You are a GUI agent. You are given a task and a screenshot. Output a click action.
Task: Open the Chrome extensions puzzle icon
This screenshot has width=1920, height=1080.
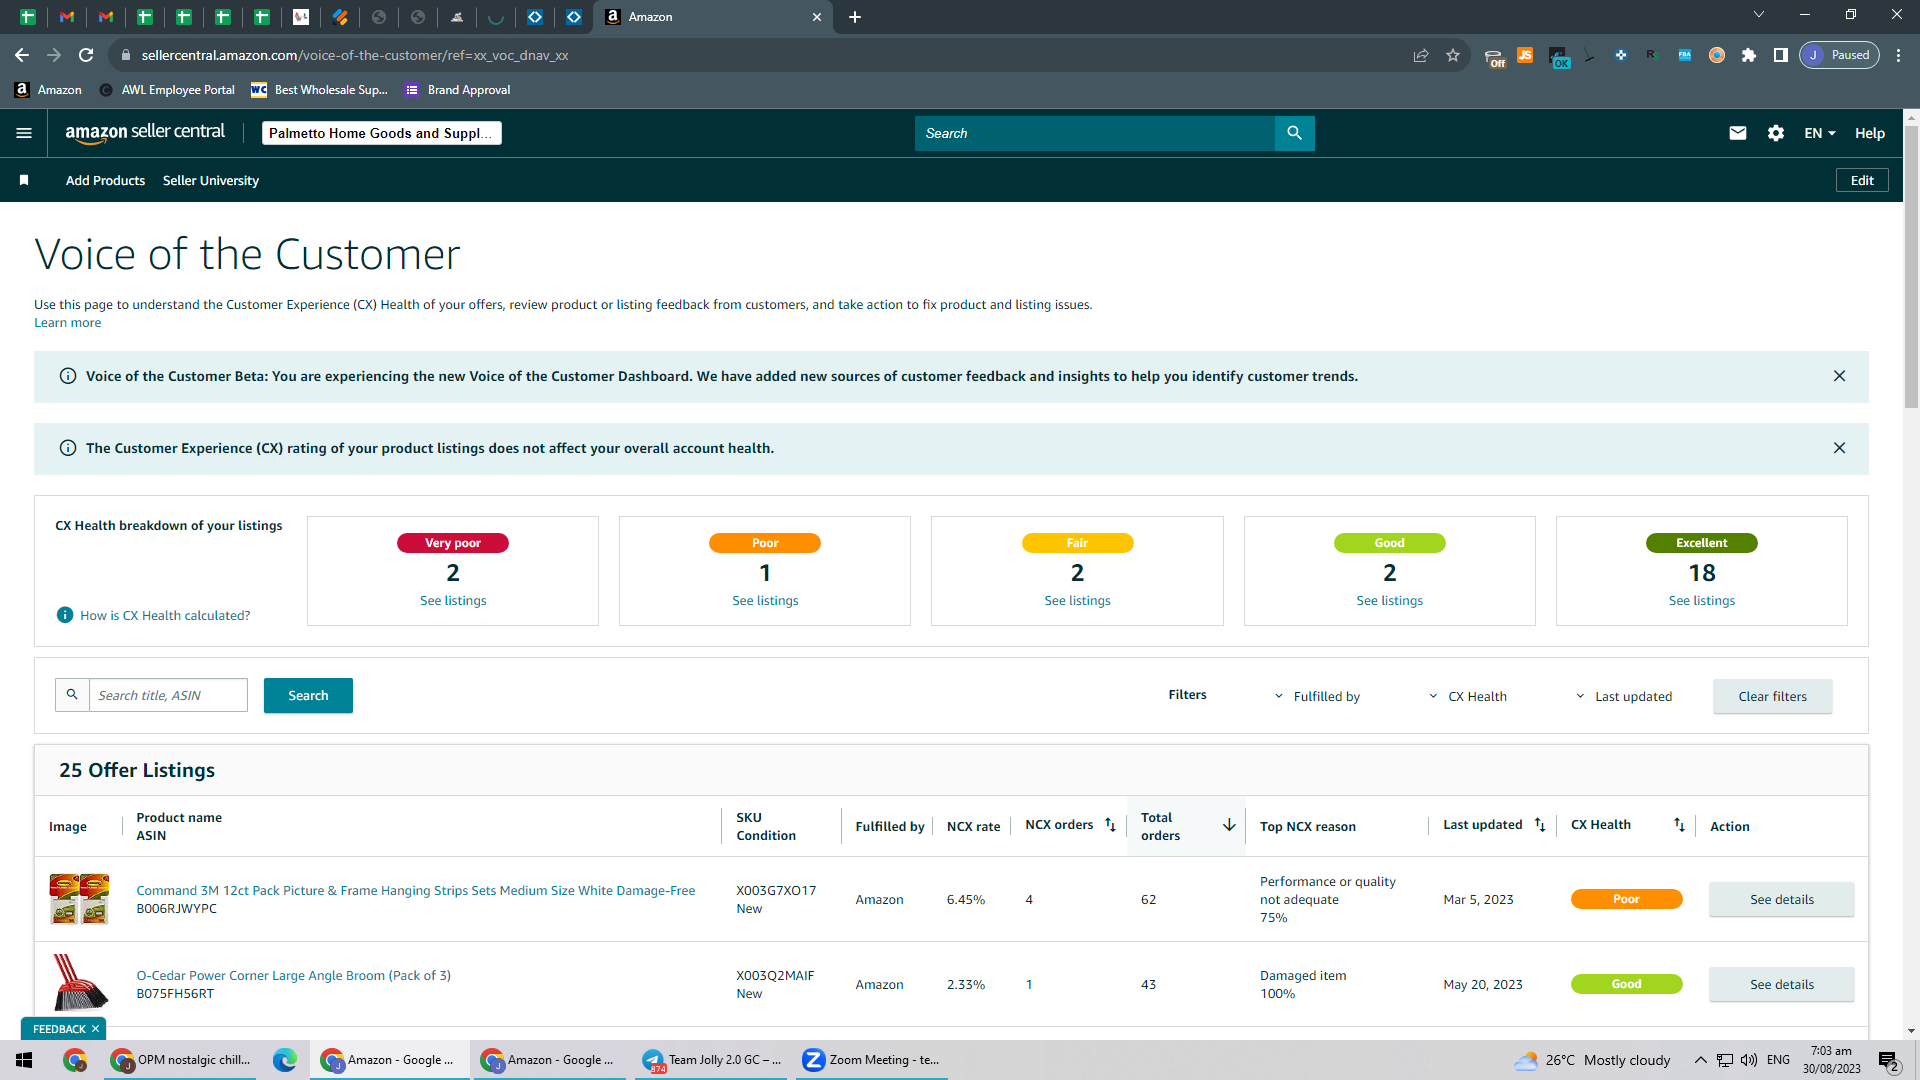point(1749,55)
